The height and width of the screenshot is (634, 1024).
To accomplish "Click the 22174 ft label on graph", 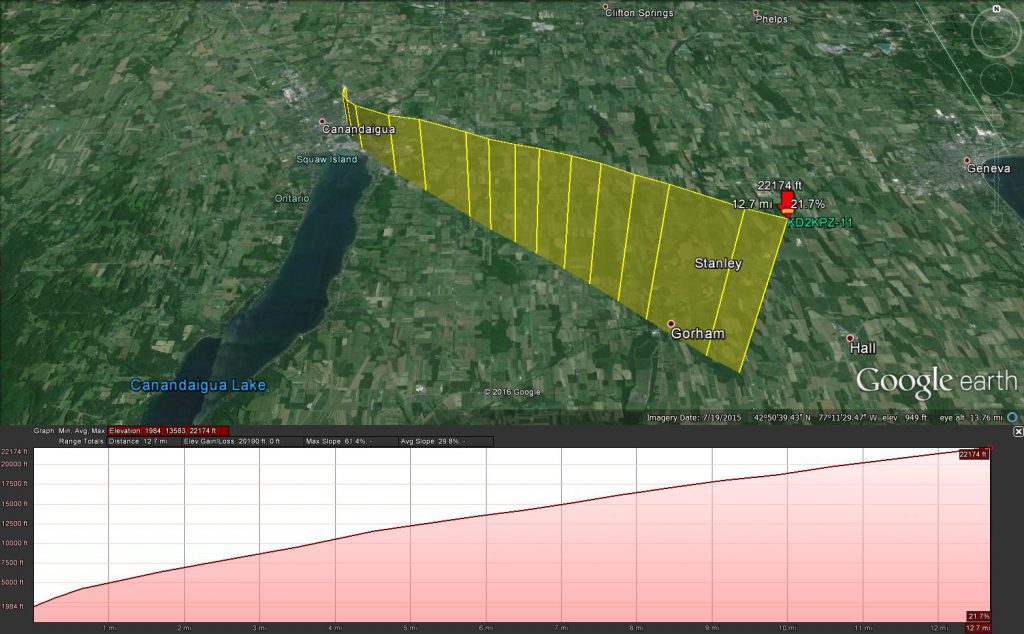I will tap(972, 454).
